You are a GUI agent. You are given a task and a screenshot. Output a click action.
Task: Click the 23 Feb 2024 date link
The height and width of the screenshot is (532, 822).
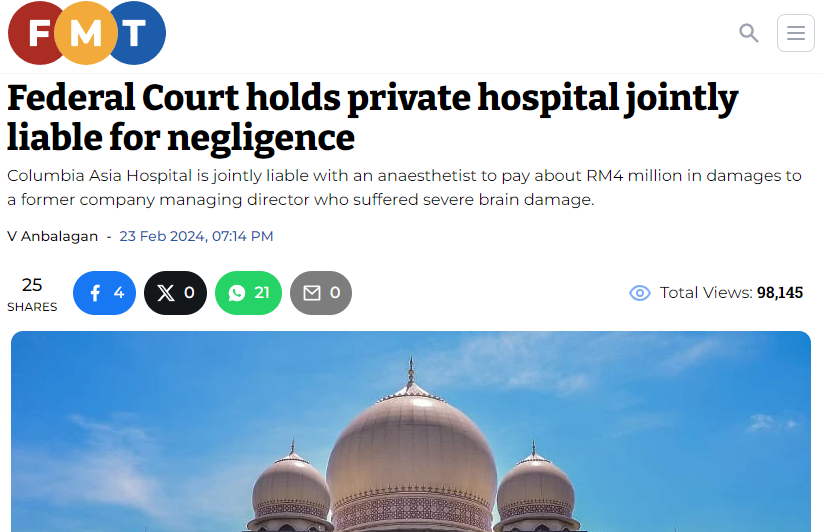[196, 236]
